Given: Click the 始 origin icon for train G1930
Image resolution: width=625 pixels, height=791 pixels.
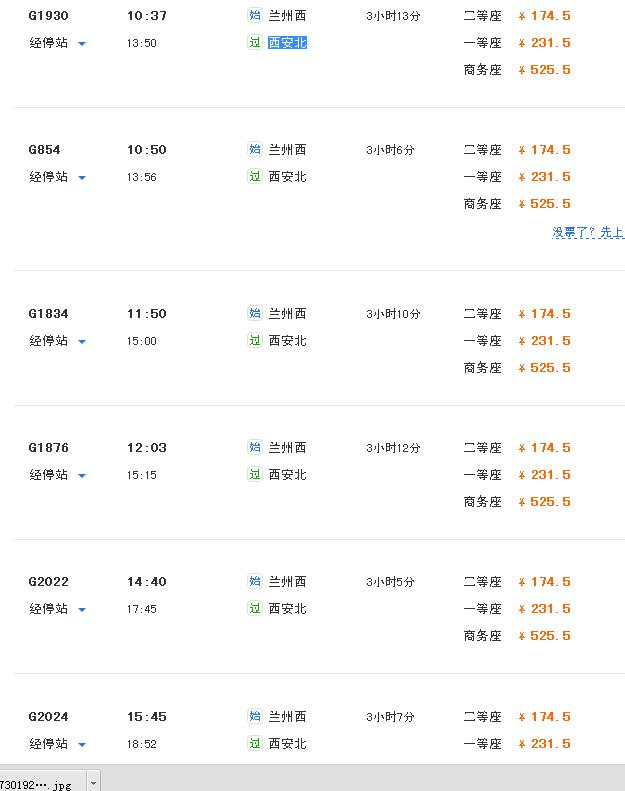Looking at the screenshot, I should pos(255,15).
